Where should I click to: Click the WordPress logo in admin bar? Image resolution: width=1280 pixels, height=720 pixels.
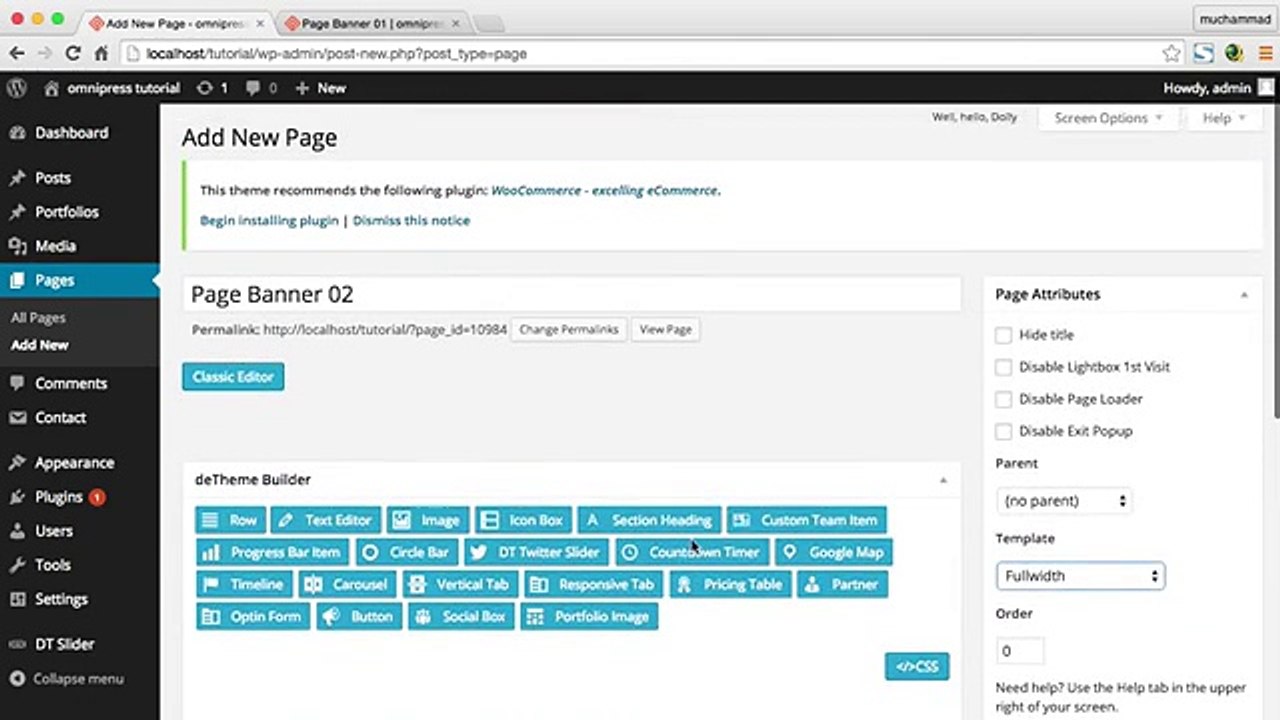[x=16, y=88]
